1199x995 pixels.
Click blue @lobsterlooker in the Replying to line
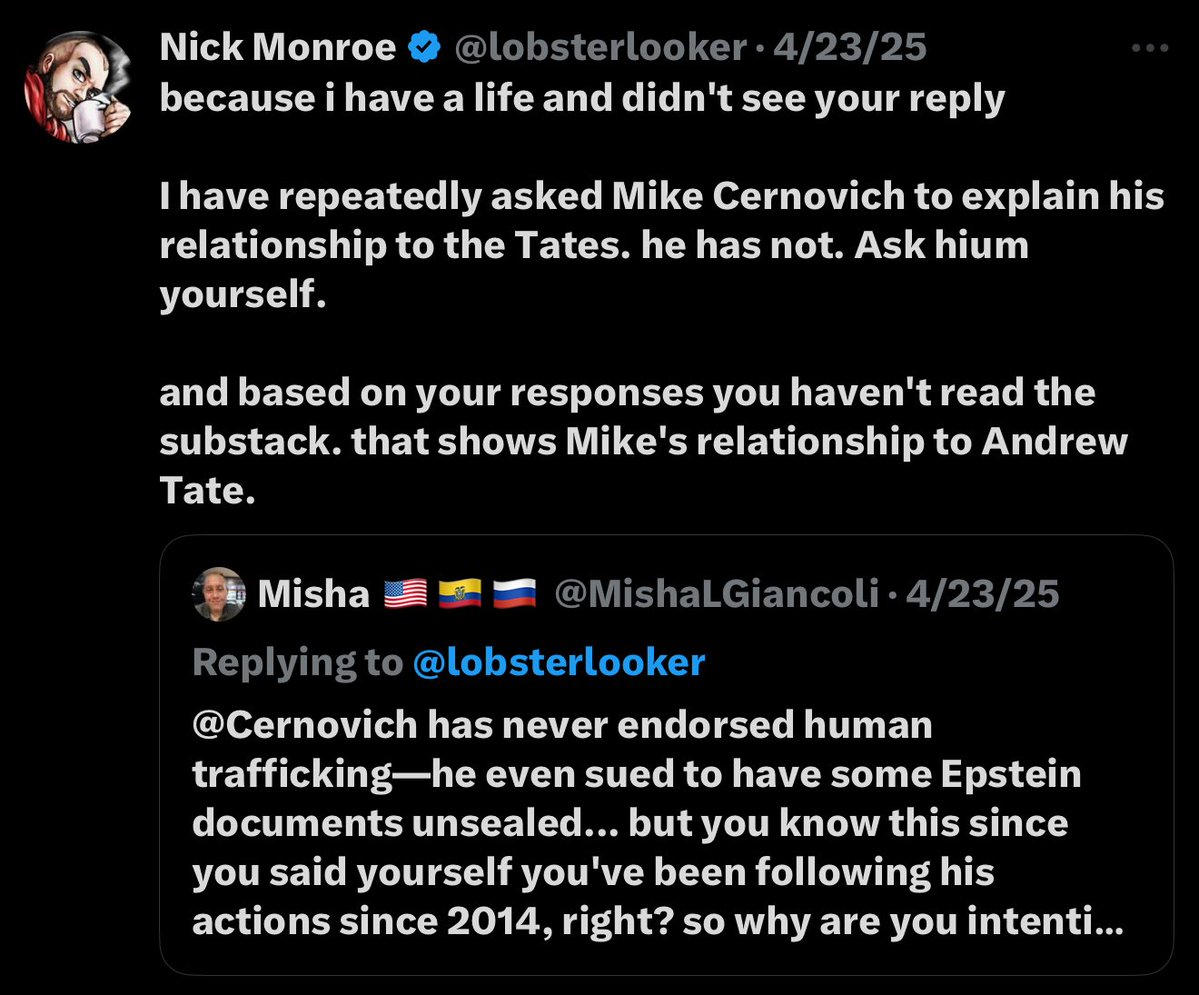click(558, 661)
